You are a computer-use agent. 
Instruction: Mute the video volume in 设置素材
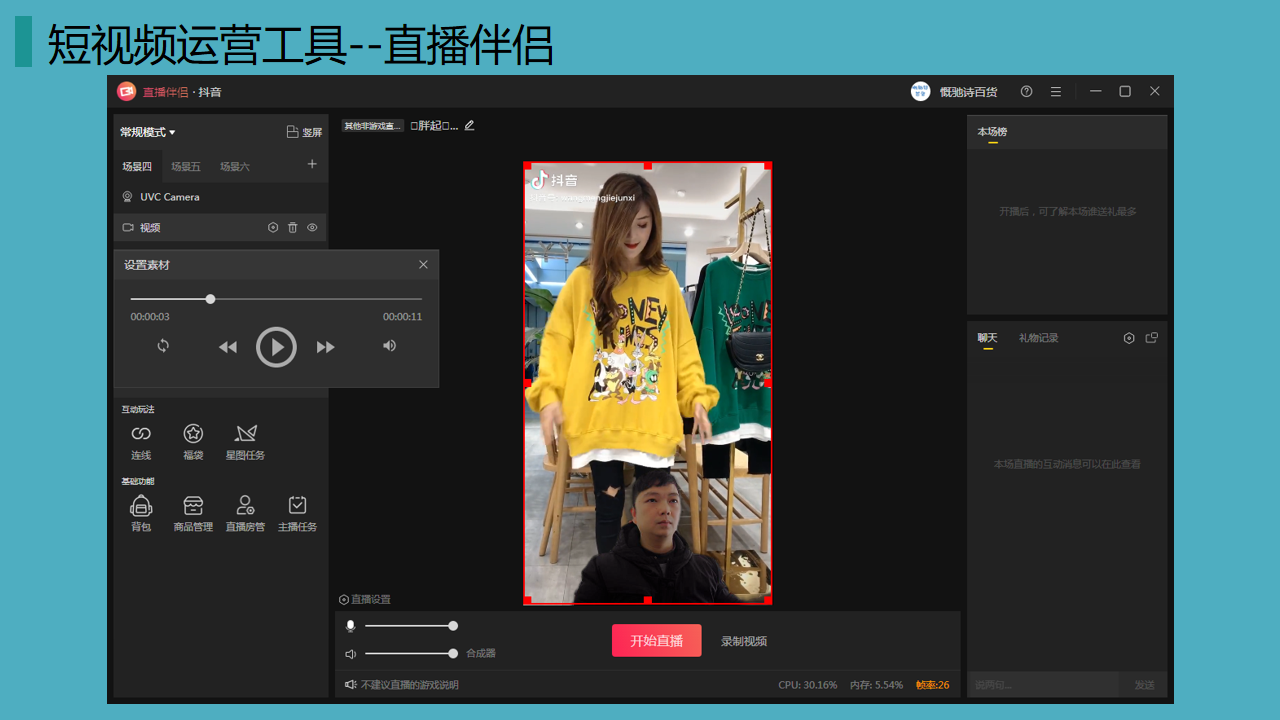click(x=390, y=346)
